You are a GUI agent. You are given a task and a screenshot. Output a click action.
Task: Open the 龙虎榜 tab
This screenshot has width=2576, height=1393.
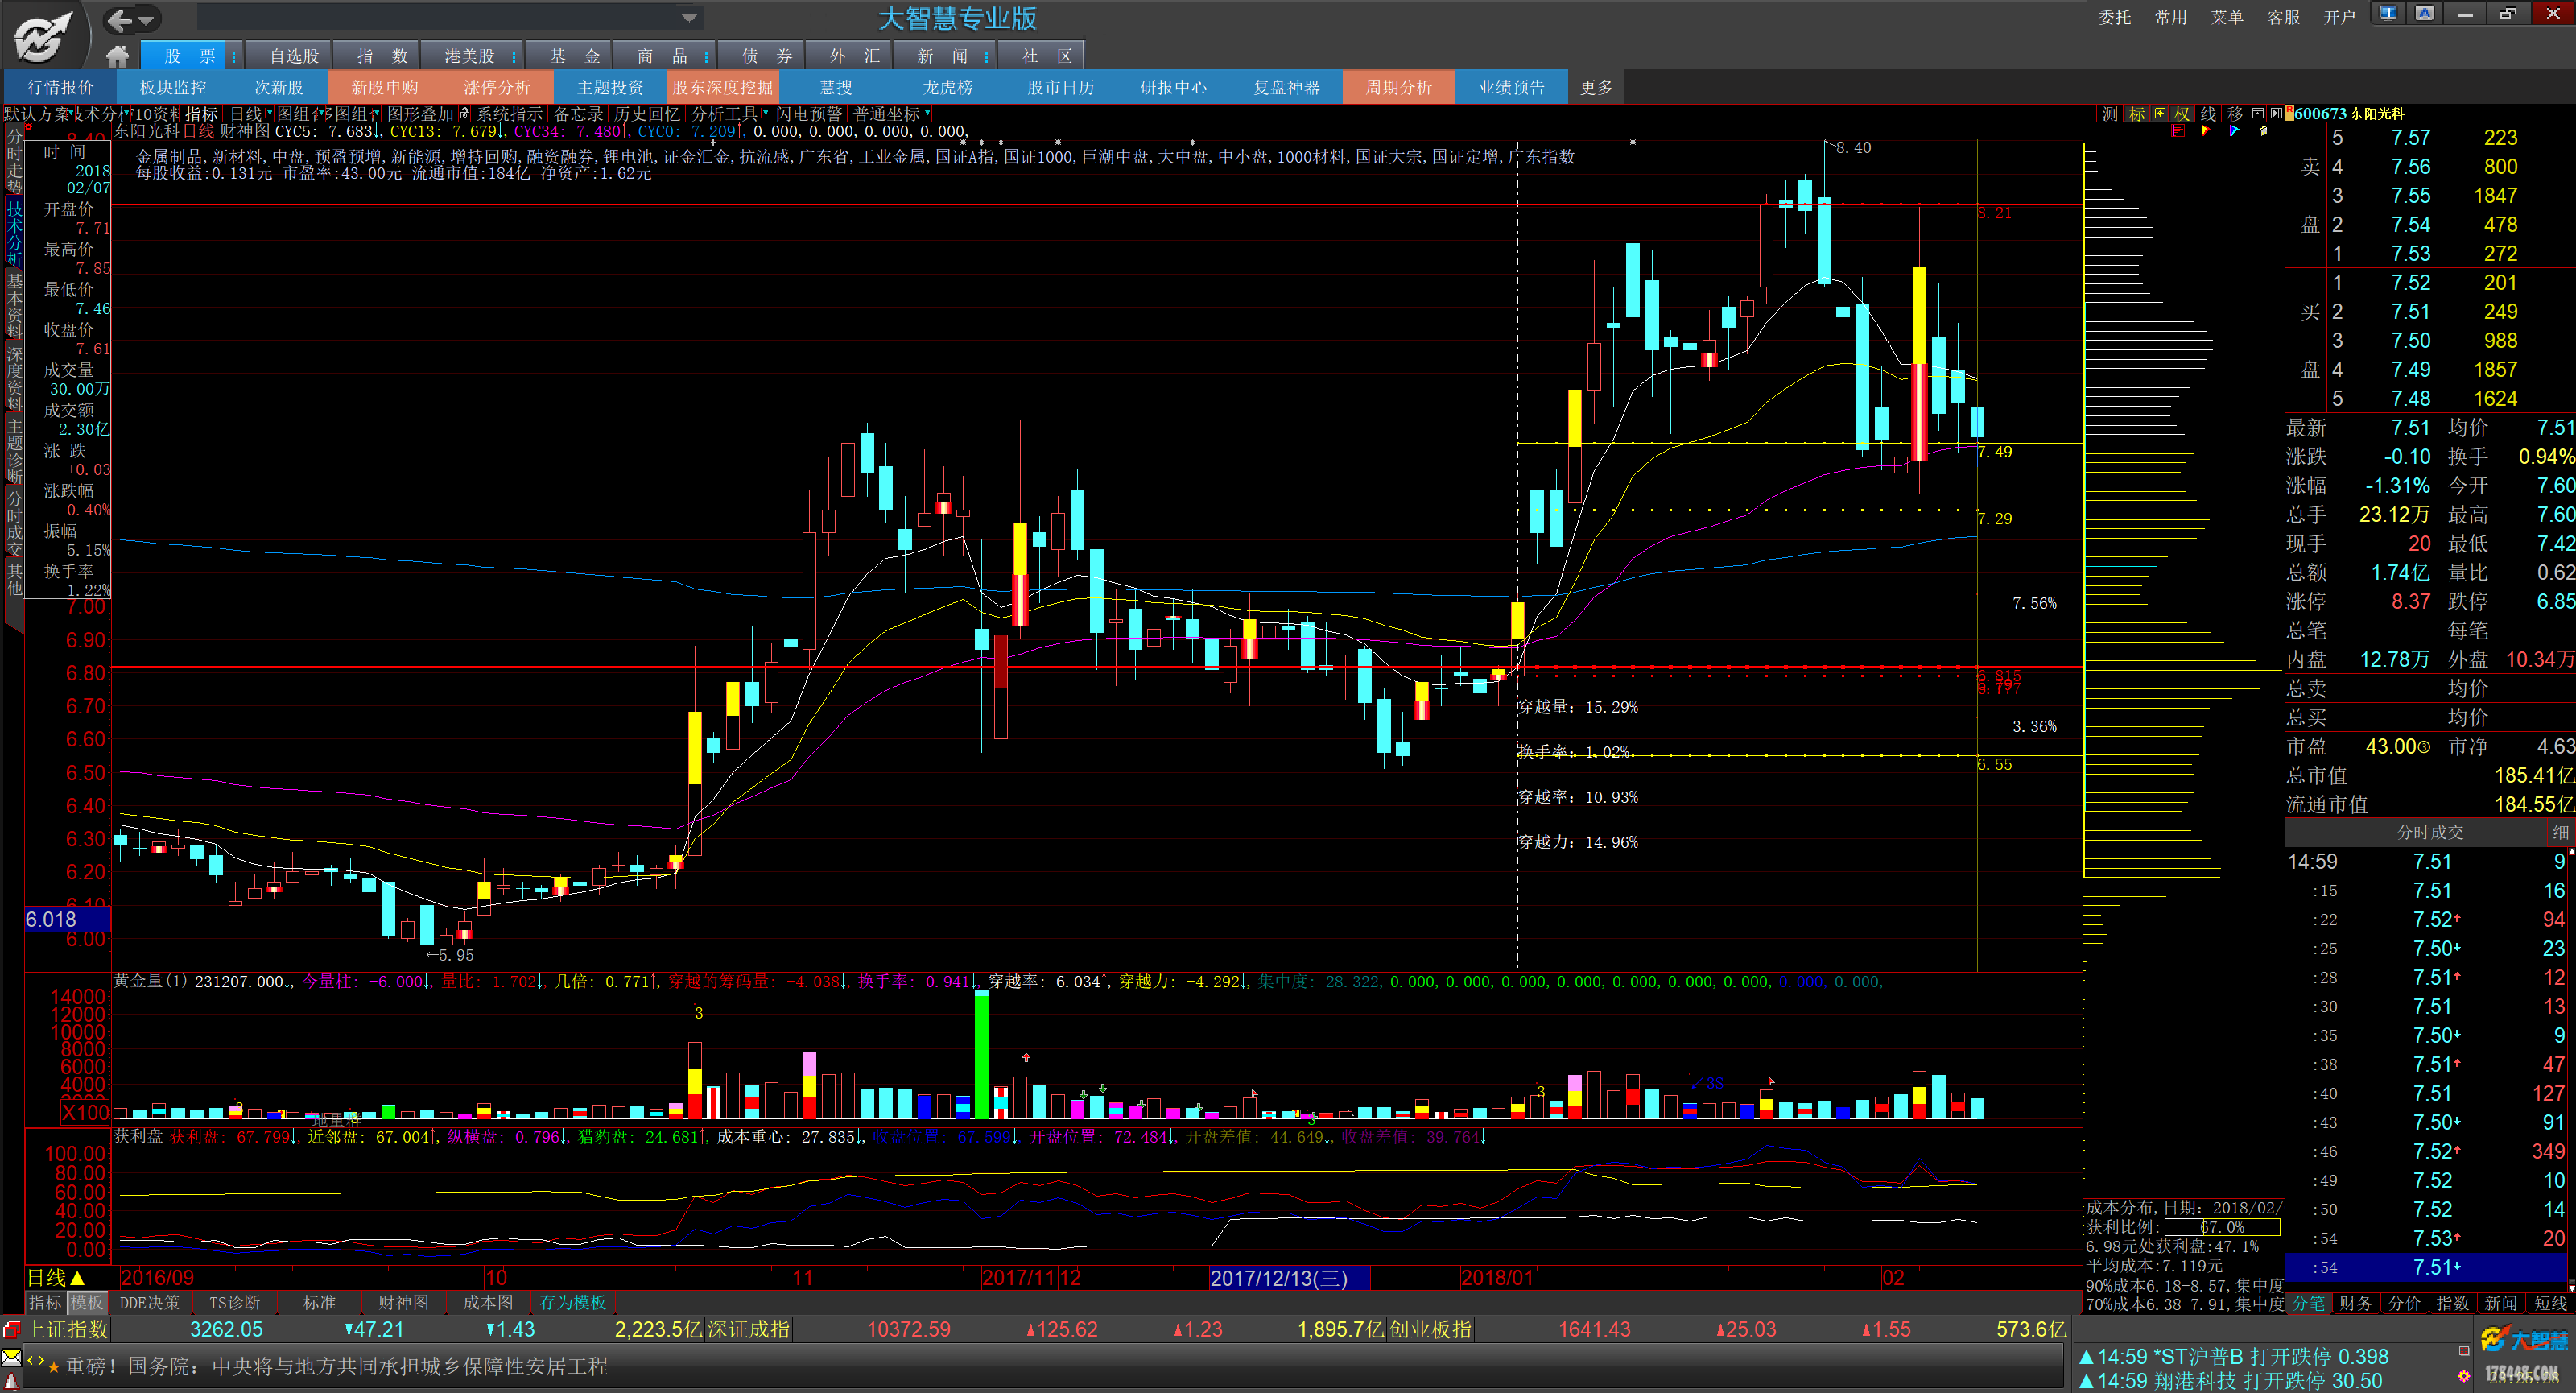point(948,88)
